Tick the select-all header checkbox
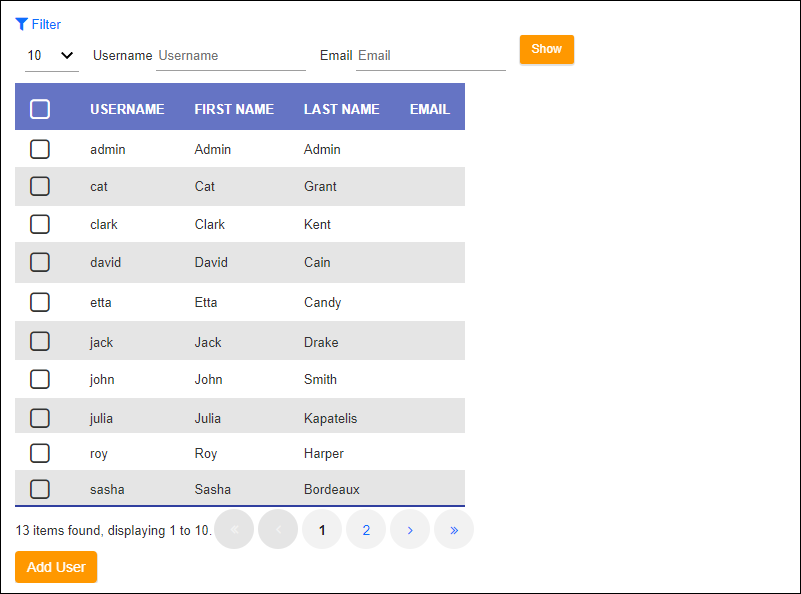This screenshot has width=801, height=594. (40, 109)
